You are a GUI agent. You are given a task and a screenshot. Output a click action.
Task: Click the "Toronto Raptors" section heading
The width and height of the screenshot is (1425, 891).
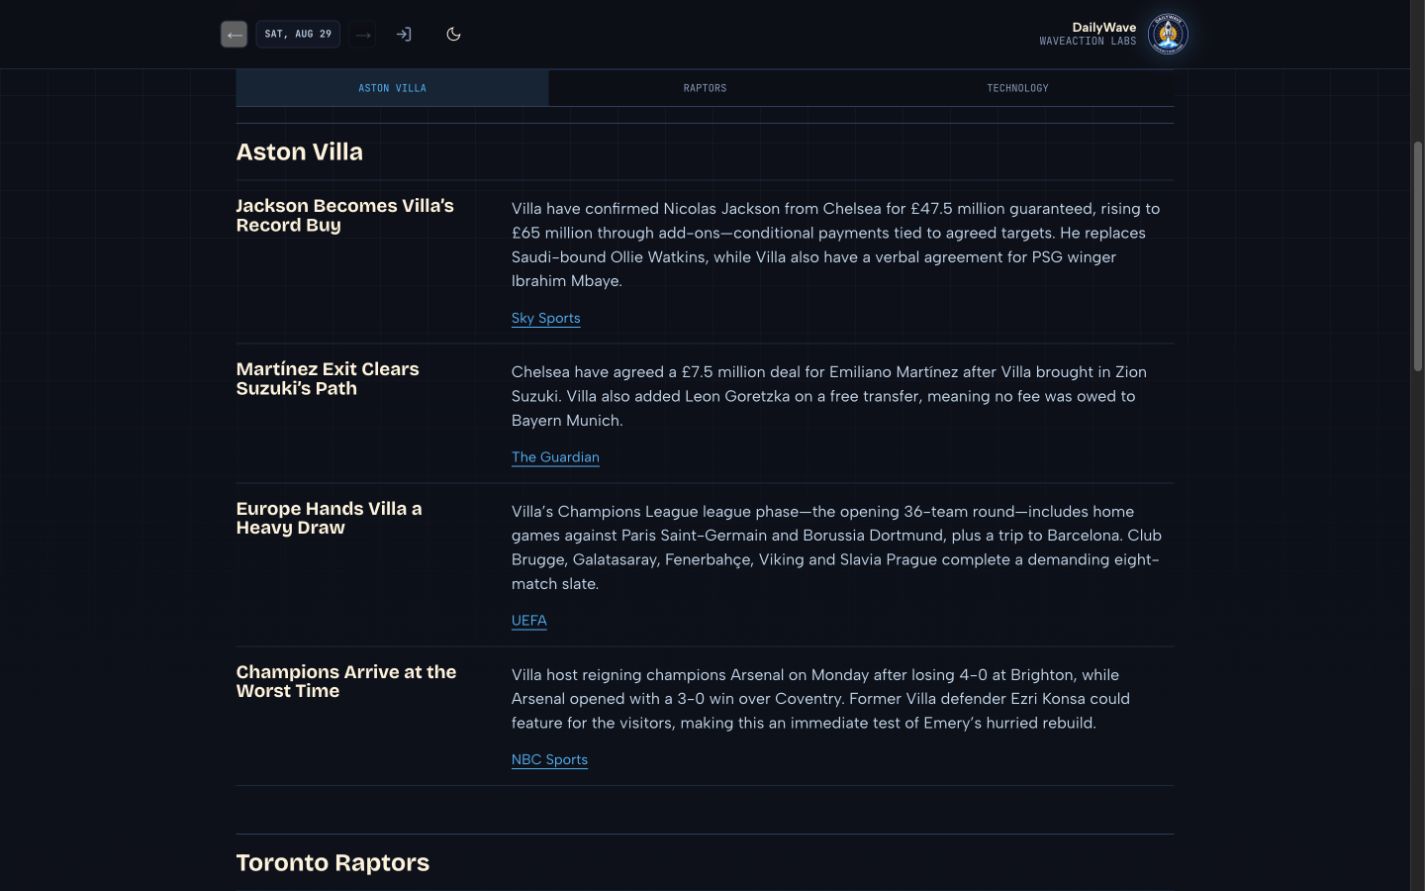[332, 863]
